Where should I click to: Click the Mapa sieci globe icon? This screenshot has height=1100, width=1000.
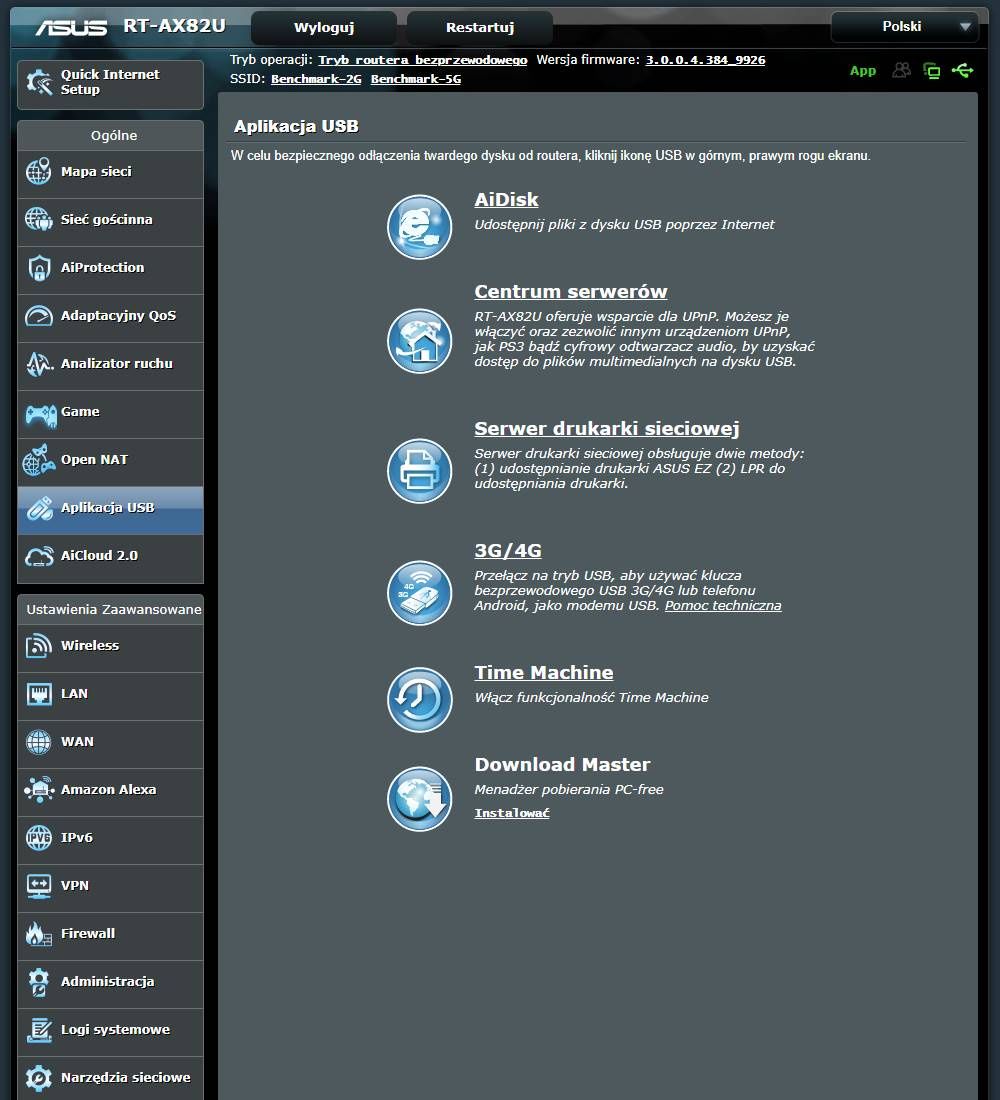pyautogui.click(x=39, y=172)
